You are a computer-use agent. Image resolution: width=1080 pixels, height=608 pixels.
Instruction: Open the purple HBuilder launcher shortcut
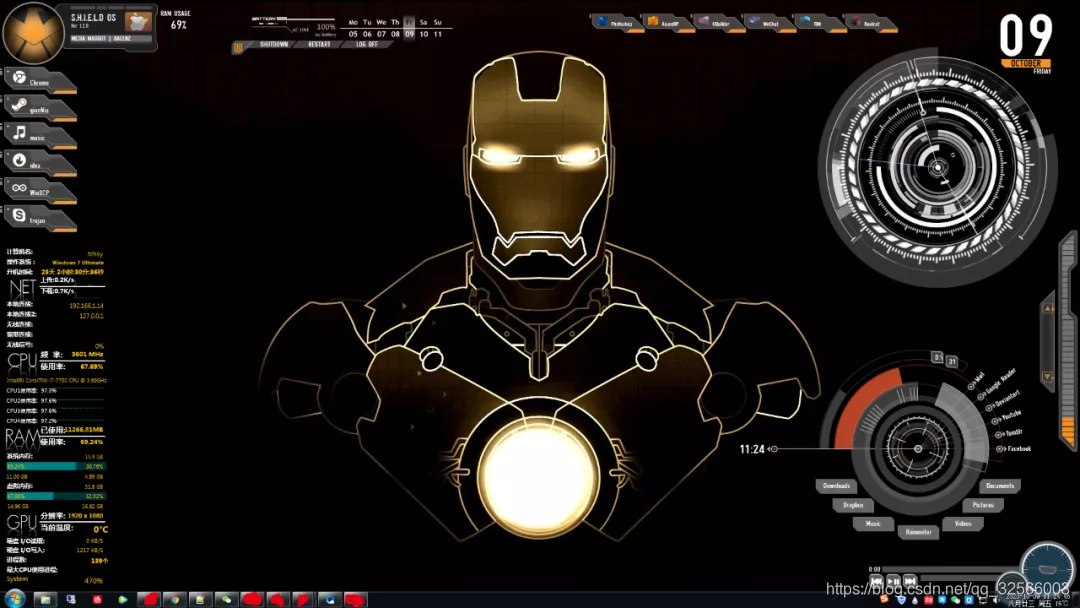point(718,23)
